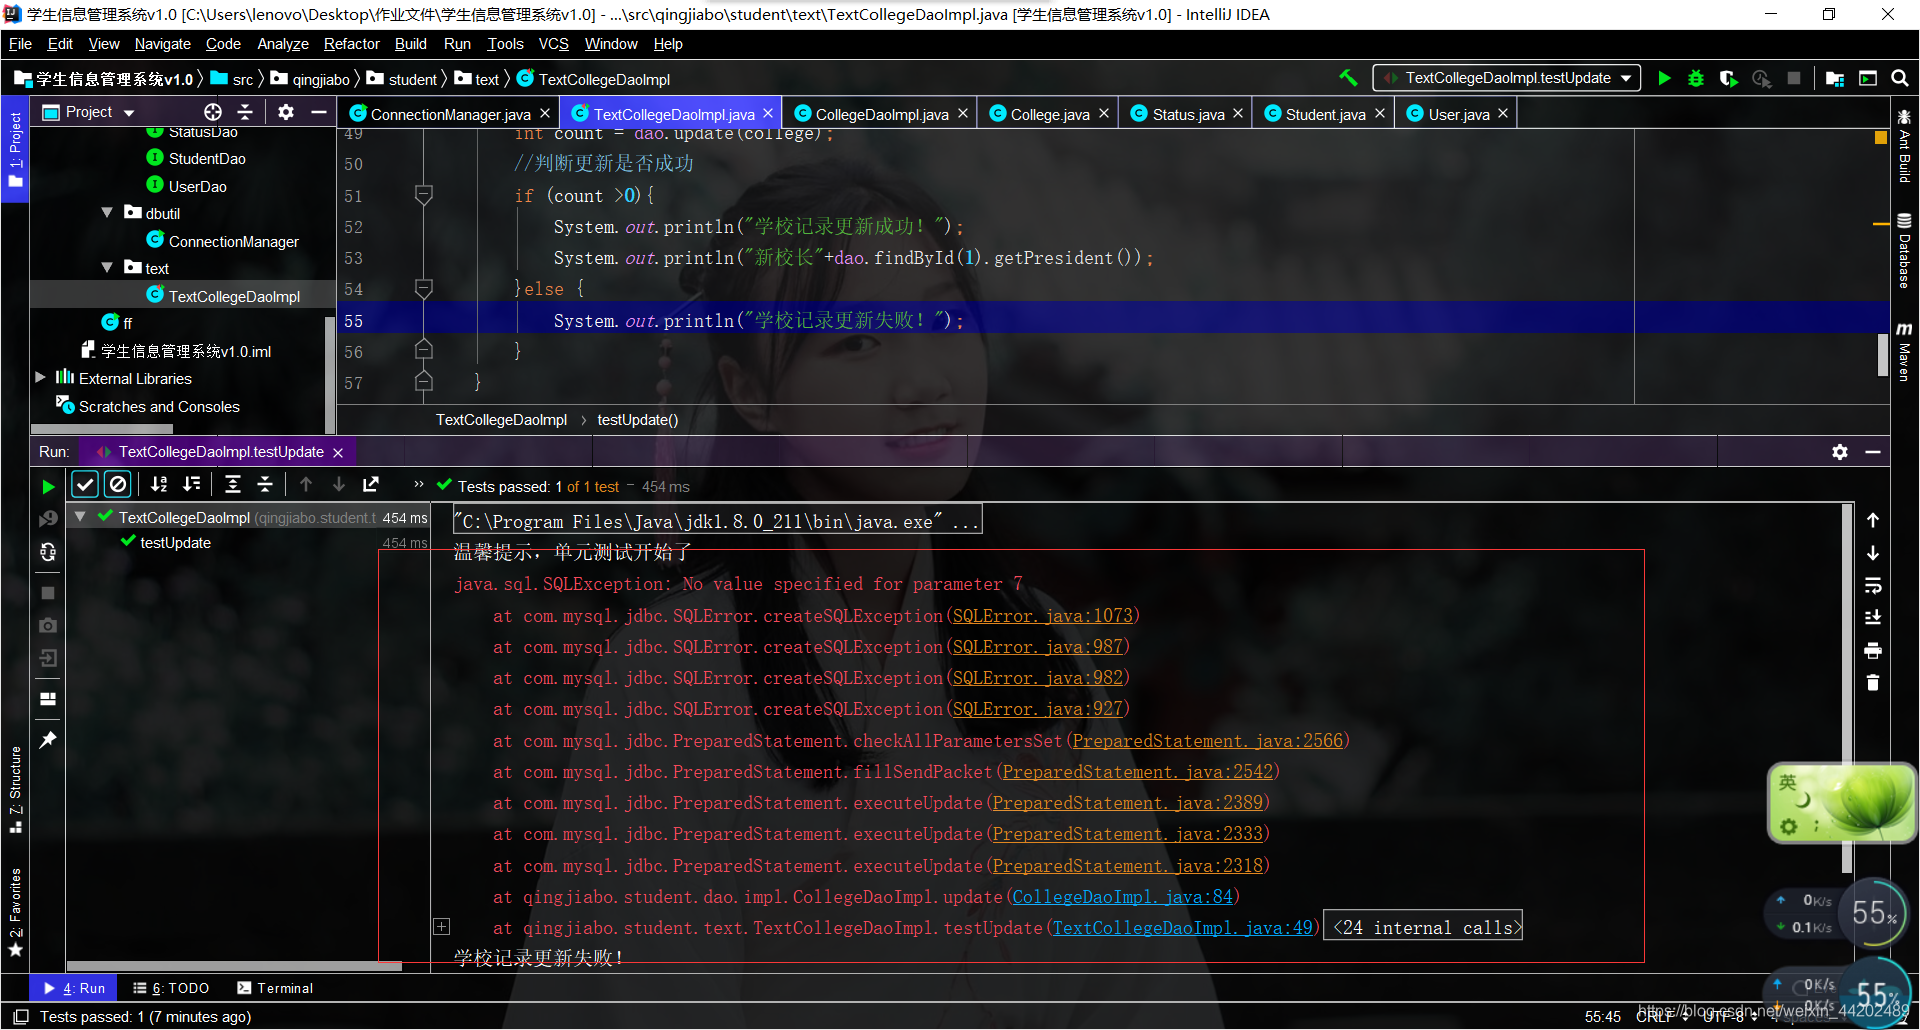Viewport: 1920px width, 1030px height.
Task: Expand folded stack trace plus icon
Action: 441,927
